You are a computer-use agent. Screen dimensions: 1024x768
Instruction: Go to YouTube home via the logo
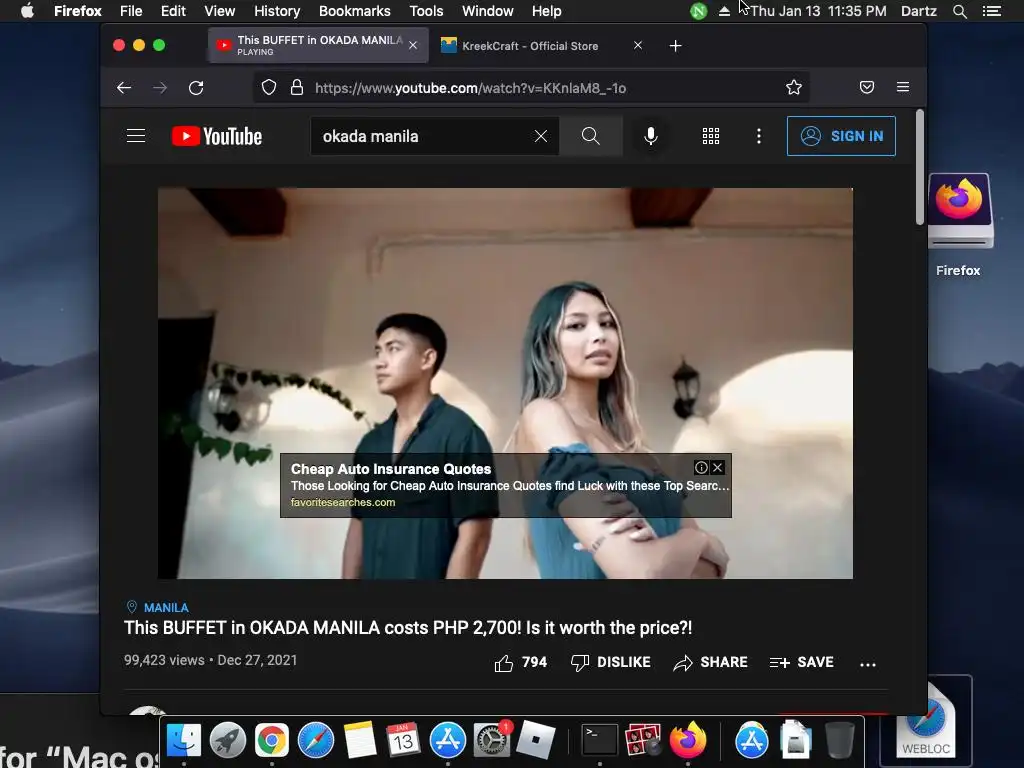click(217, 136)
